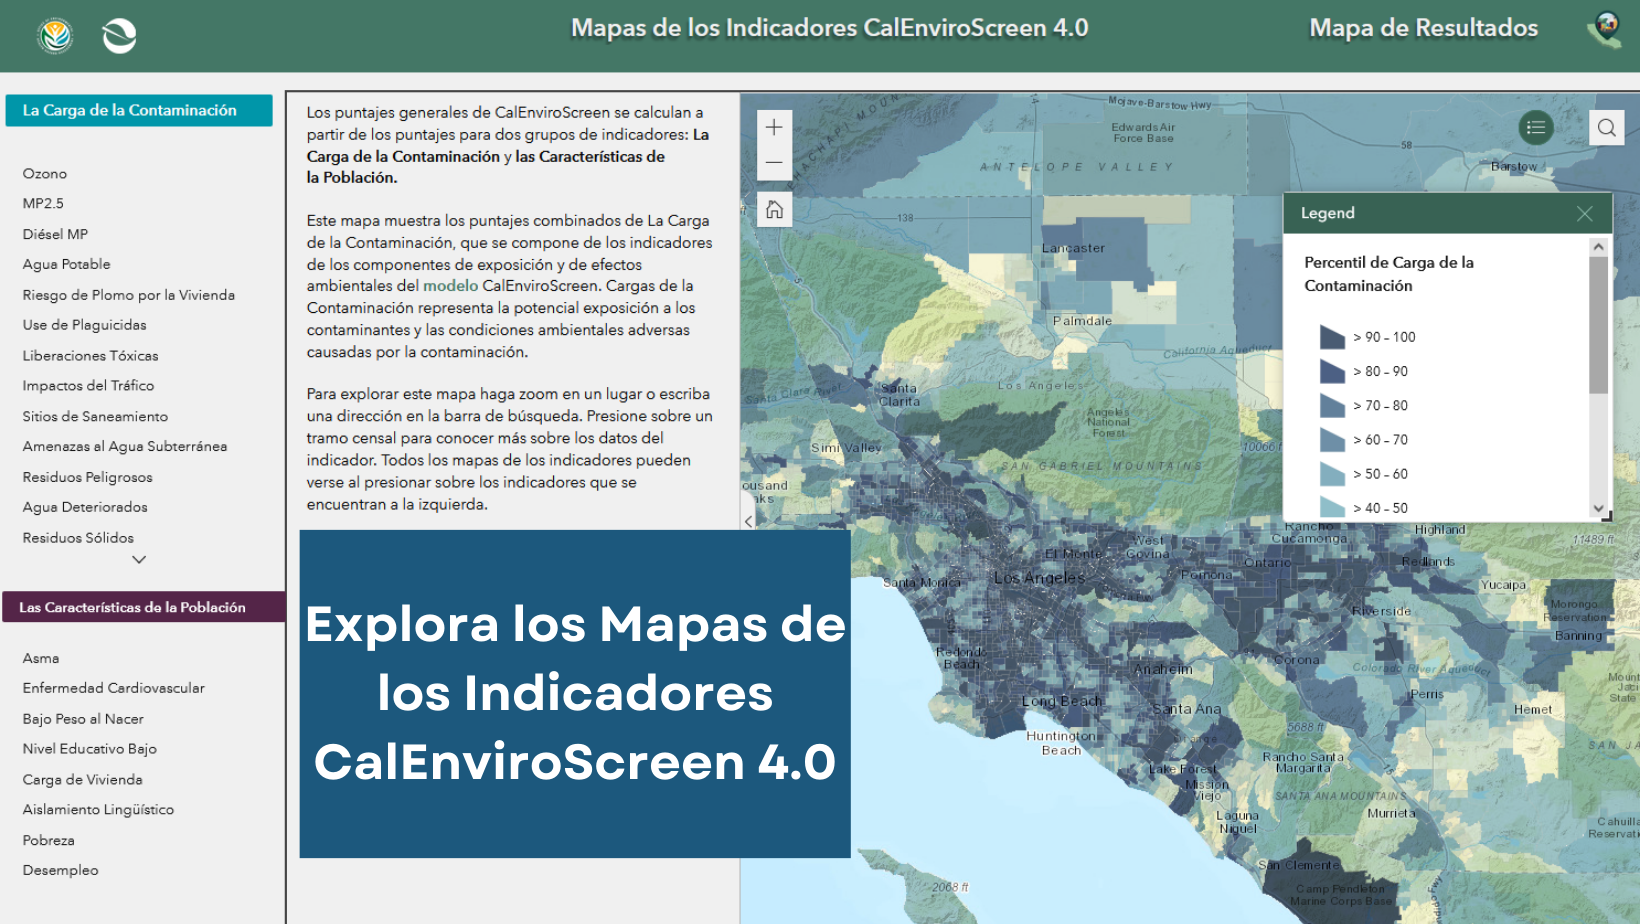Collapse side panel with left arrow
Image resolution: width=1640 pixels, height=924 pixels.
point(748,521)
